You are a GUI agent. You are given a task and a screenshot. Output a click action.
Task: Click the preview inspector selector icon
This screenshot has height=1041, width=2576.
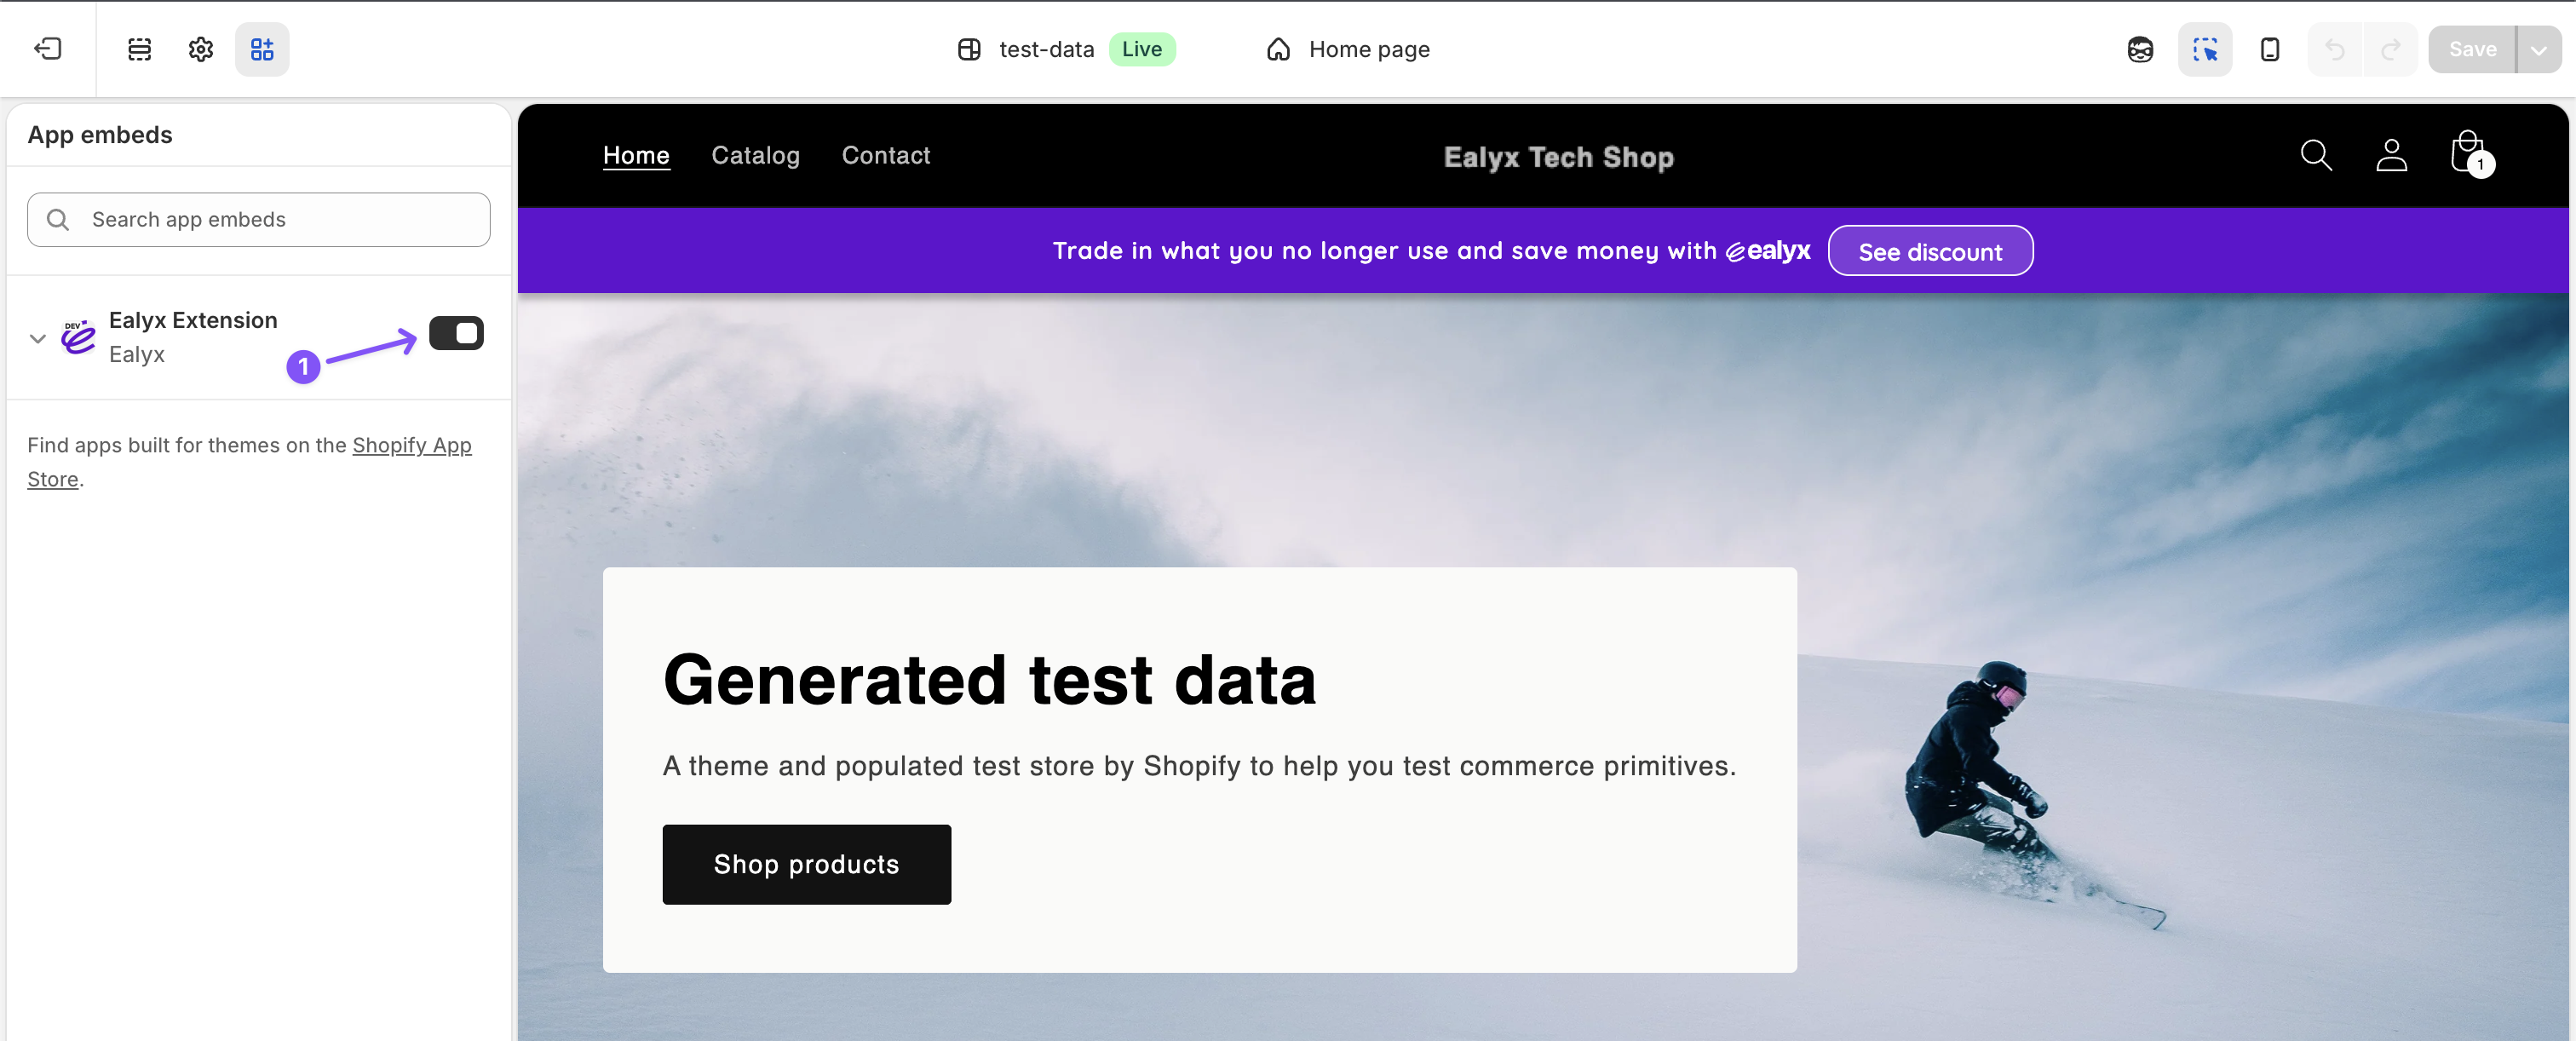(x=2204, y=49)
